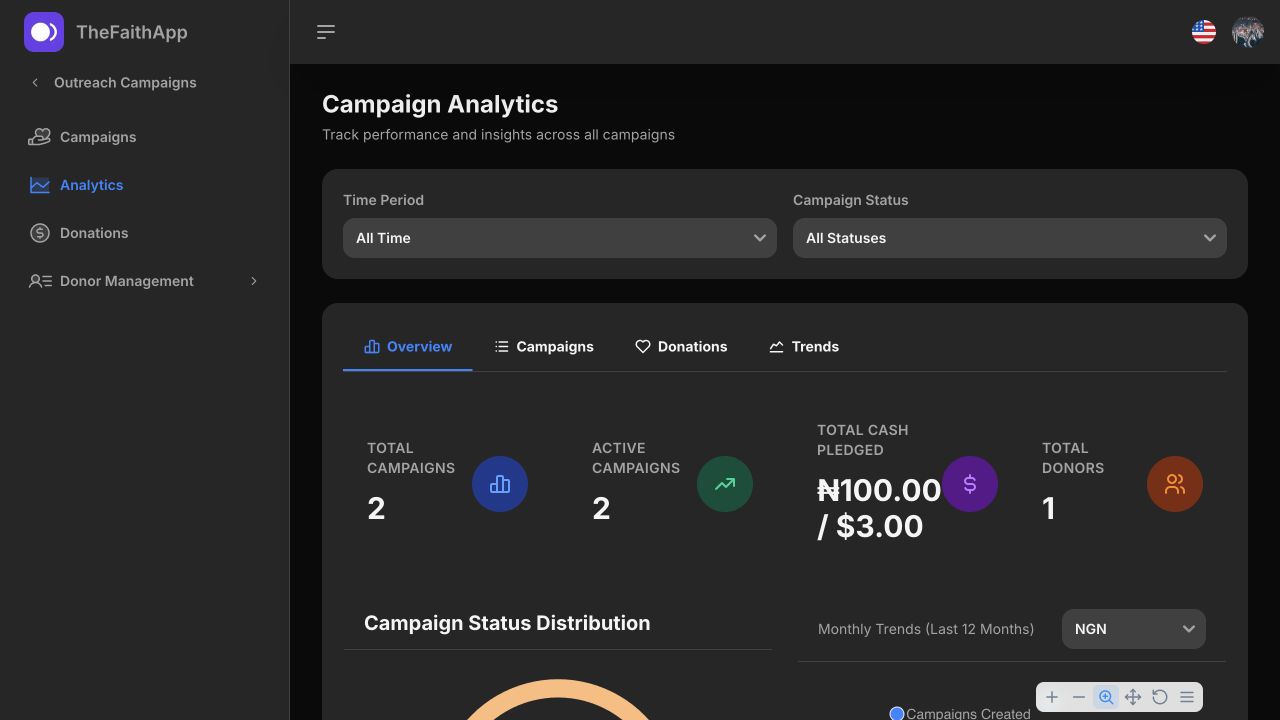1280x720 pixels.
Task: Click Total Campaigns bar chart icon
Action: click(x=500, y=484)
